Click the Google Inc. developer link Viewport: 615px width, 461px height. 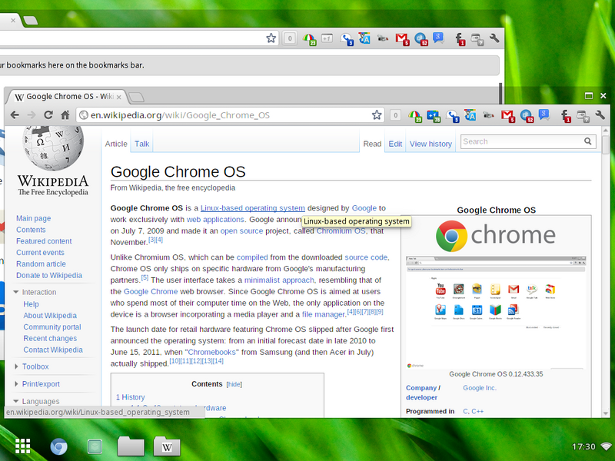(x=479, y=388)
